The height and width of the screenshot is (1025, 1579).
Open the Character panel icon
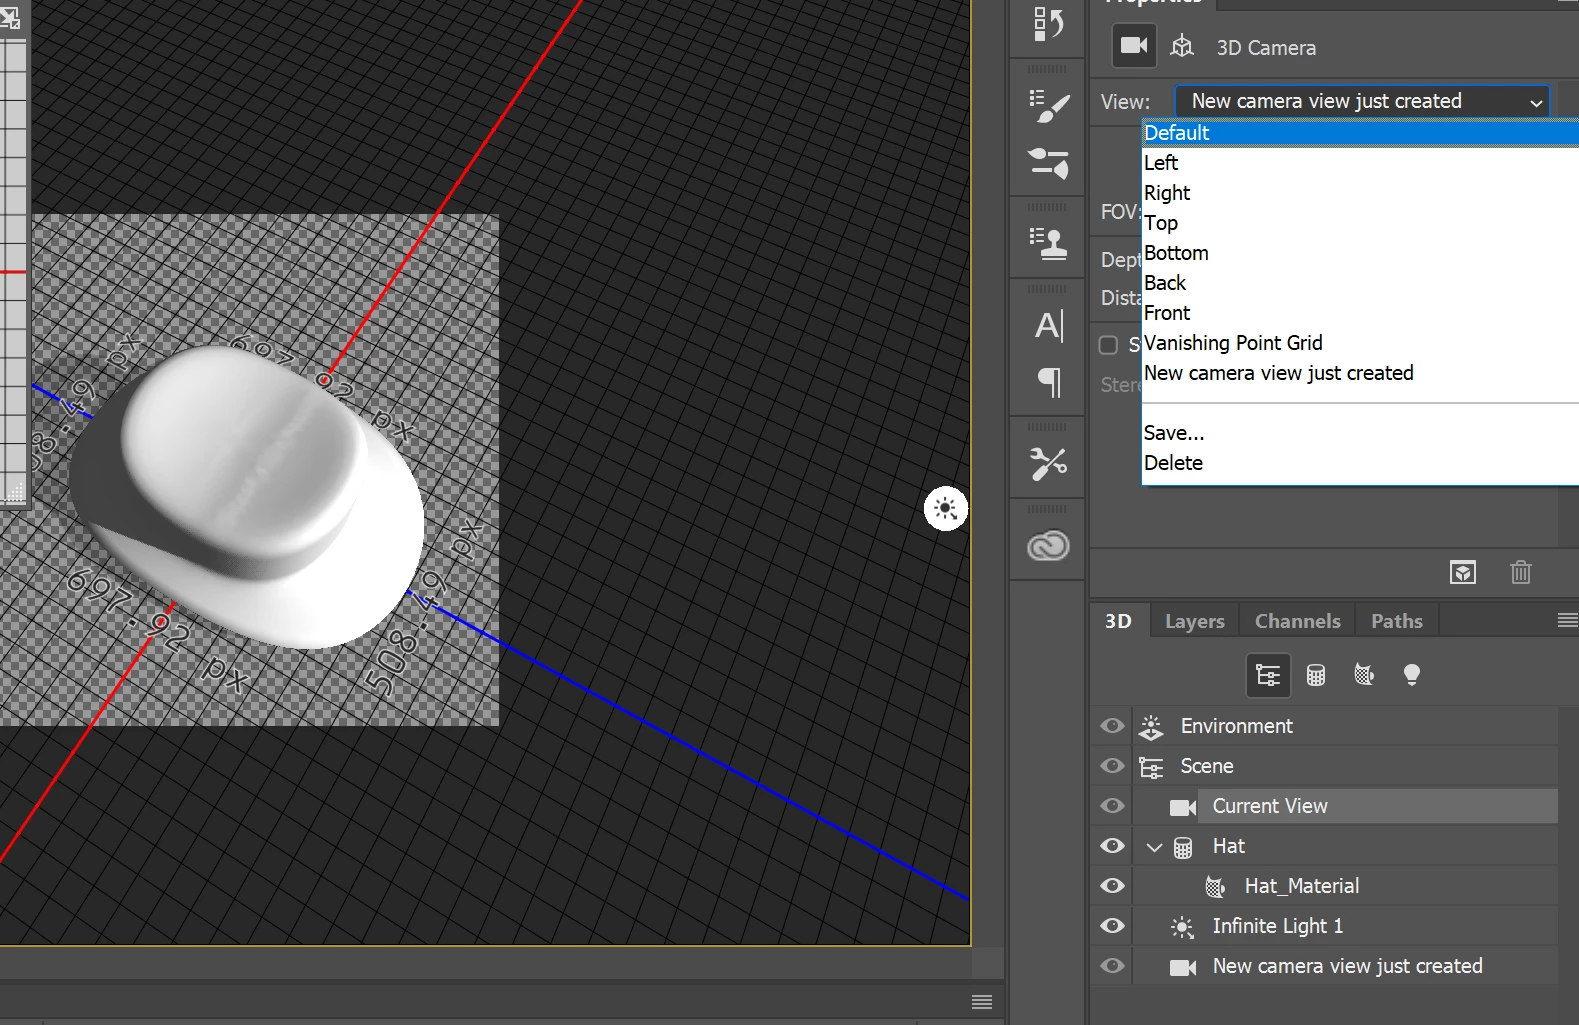point(1049,326)
